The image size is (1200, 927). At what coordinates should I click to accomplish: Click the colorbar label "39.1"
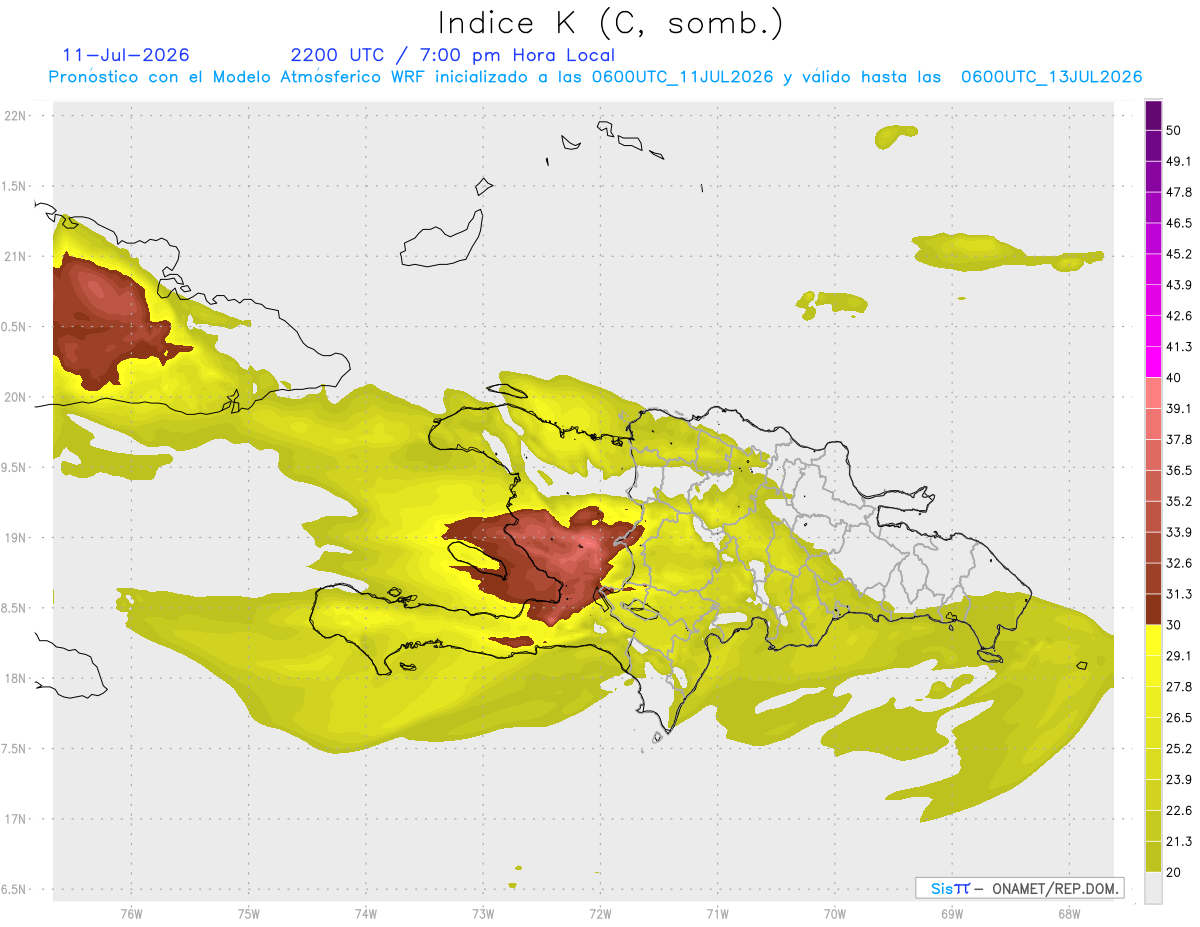(1179, 409)
